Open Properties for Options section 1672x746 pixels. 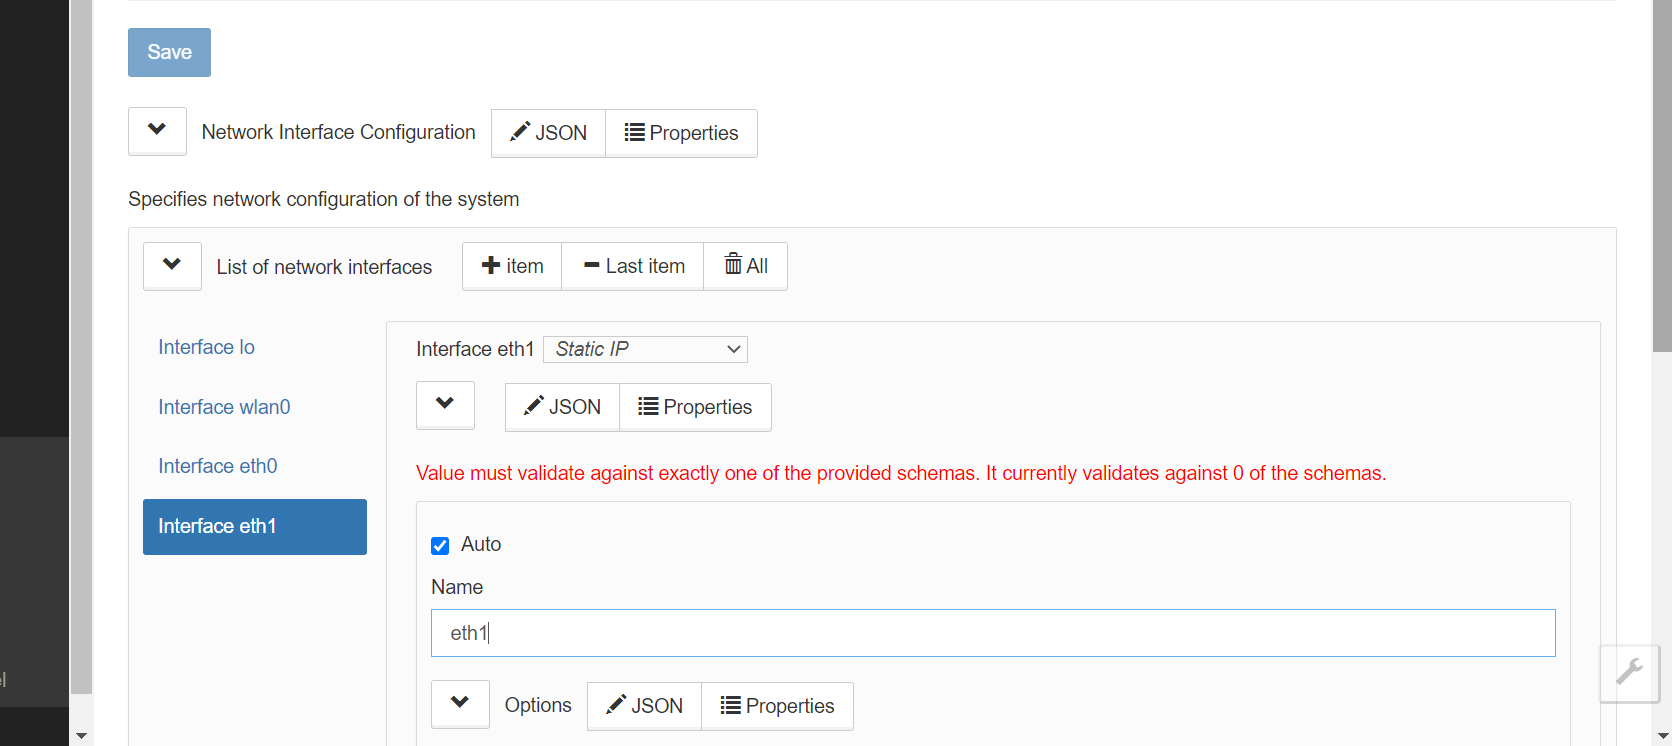777,706
